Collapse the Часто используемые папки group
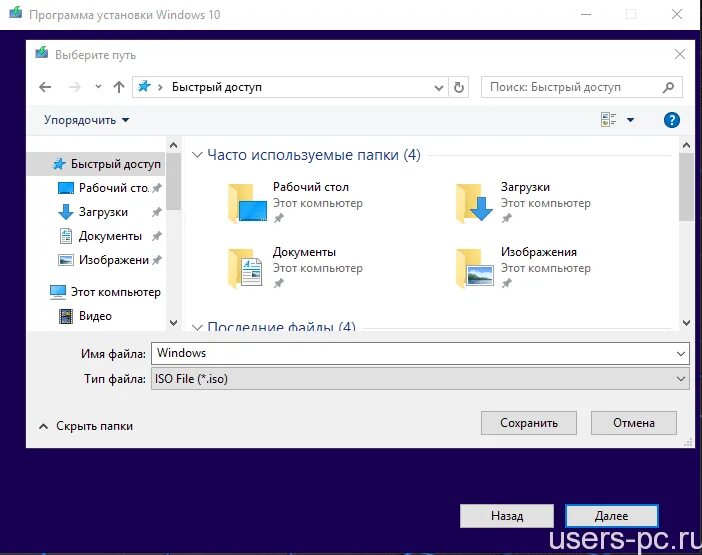 pyautogui.click(x=197, y=155)
